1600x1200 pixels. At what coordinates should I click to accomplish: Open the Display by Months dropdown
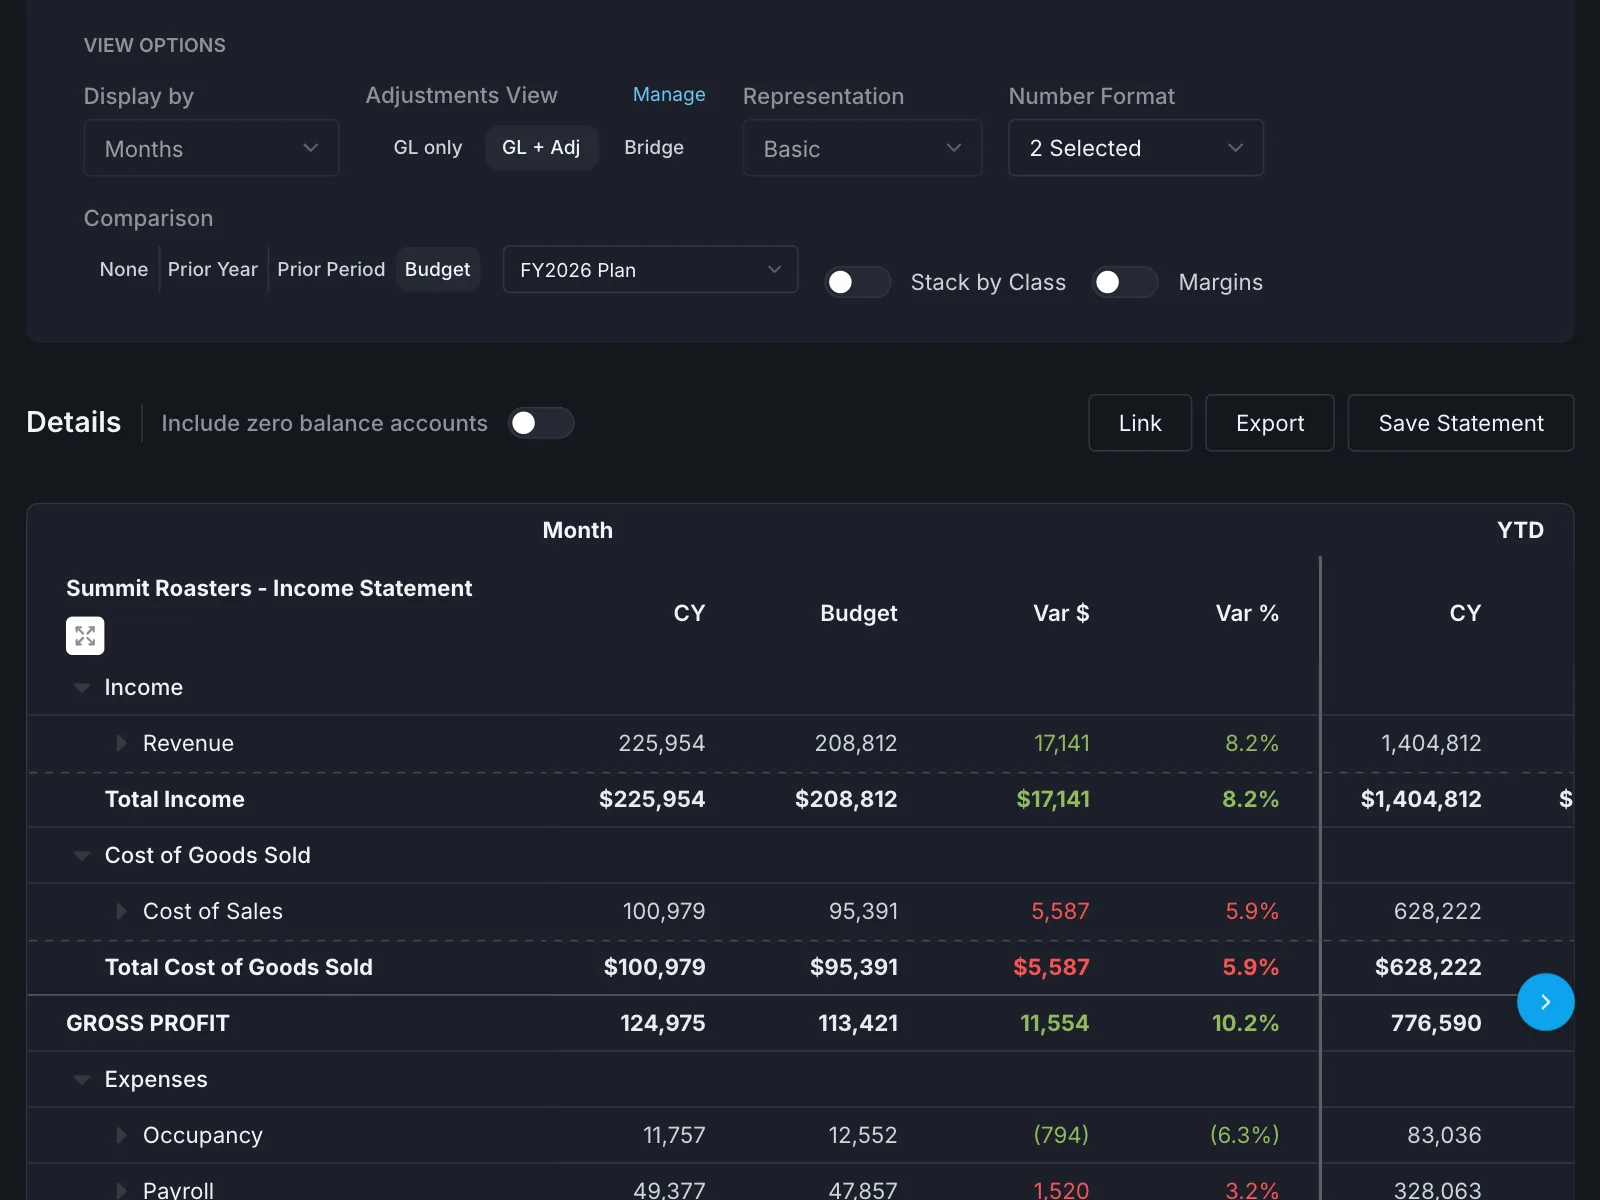[x=211, y=148]
